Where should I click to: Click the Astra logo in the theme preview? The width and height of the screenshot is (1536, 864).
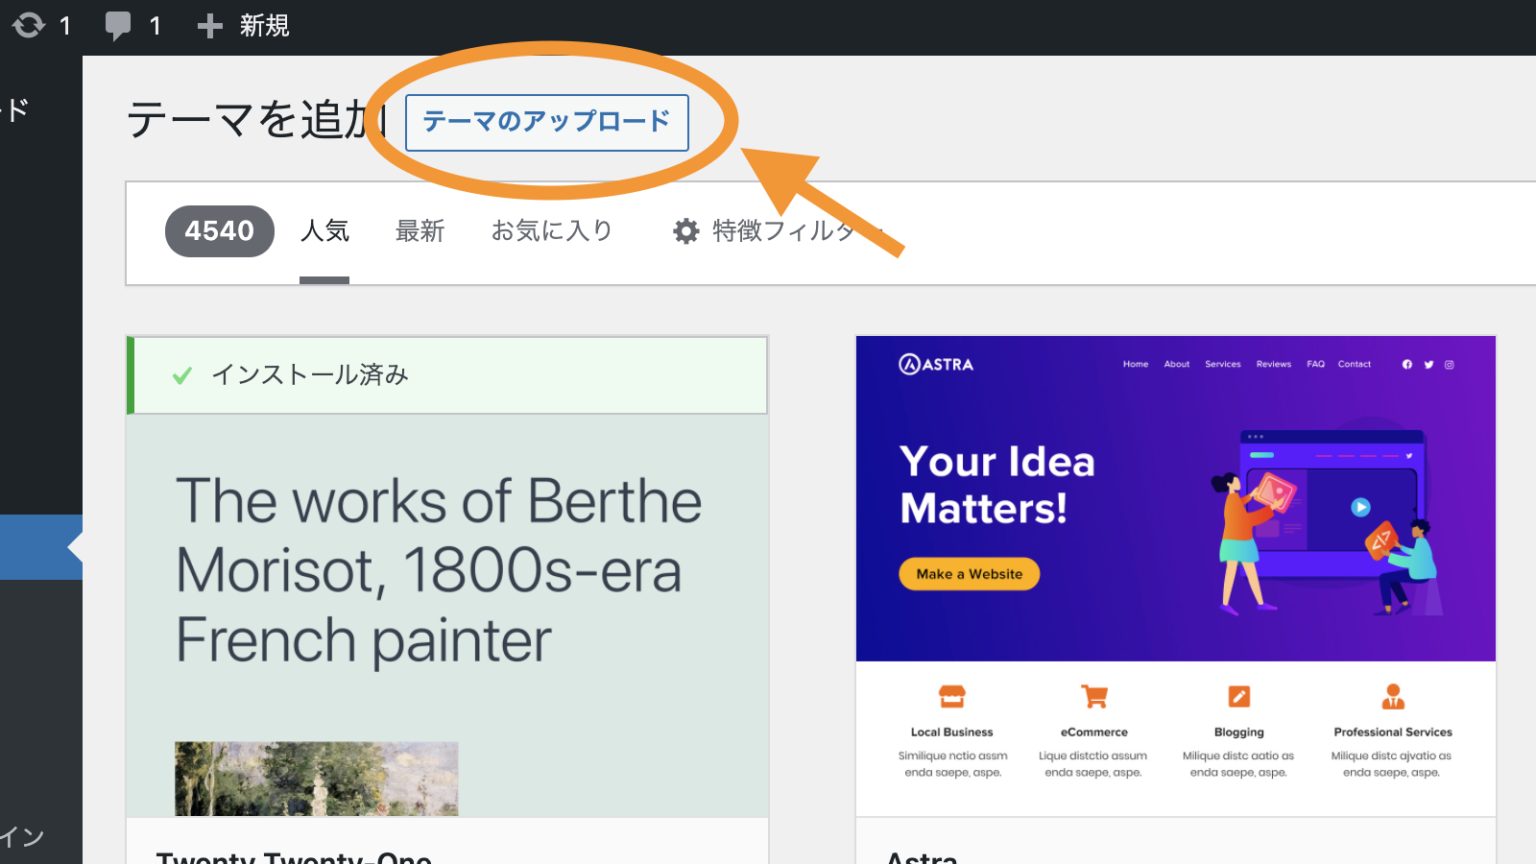click(x=934, y=364)
